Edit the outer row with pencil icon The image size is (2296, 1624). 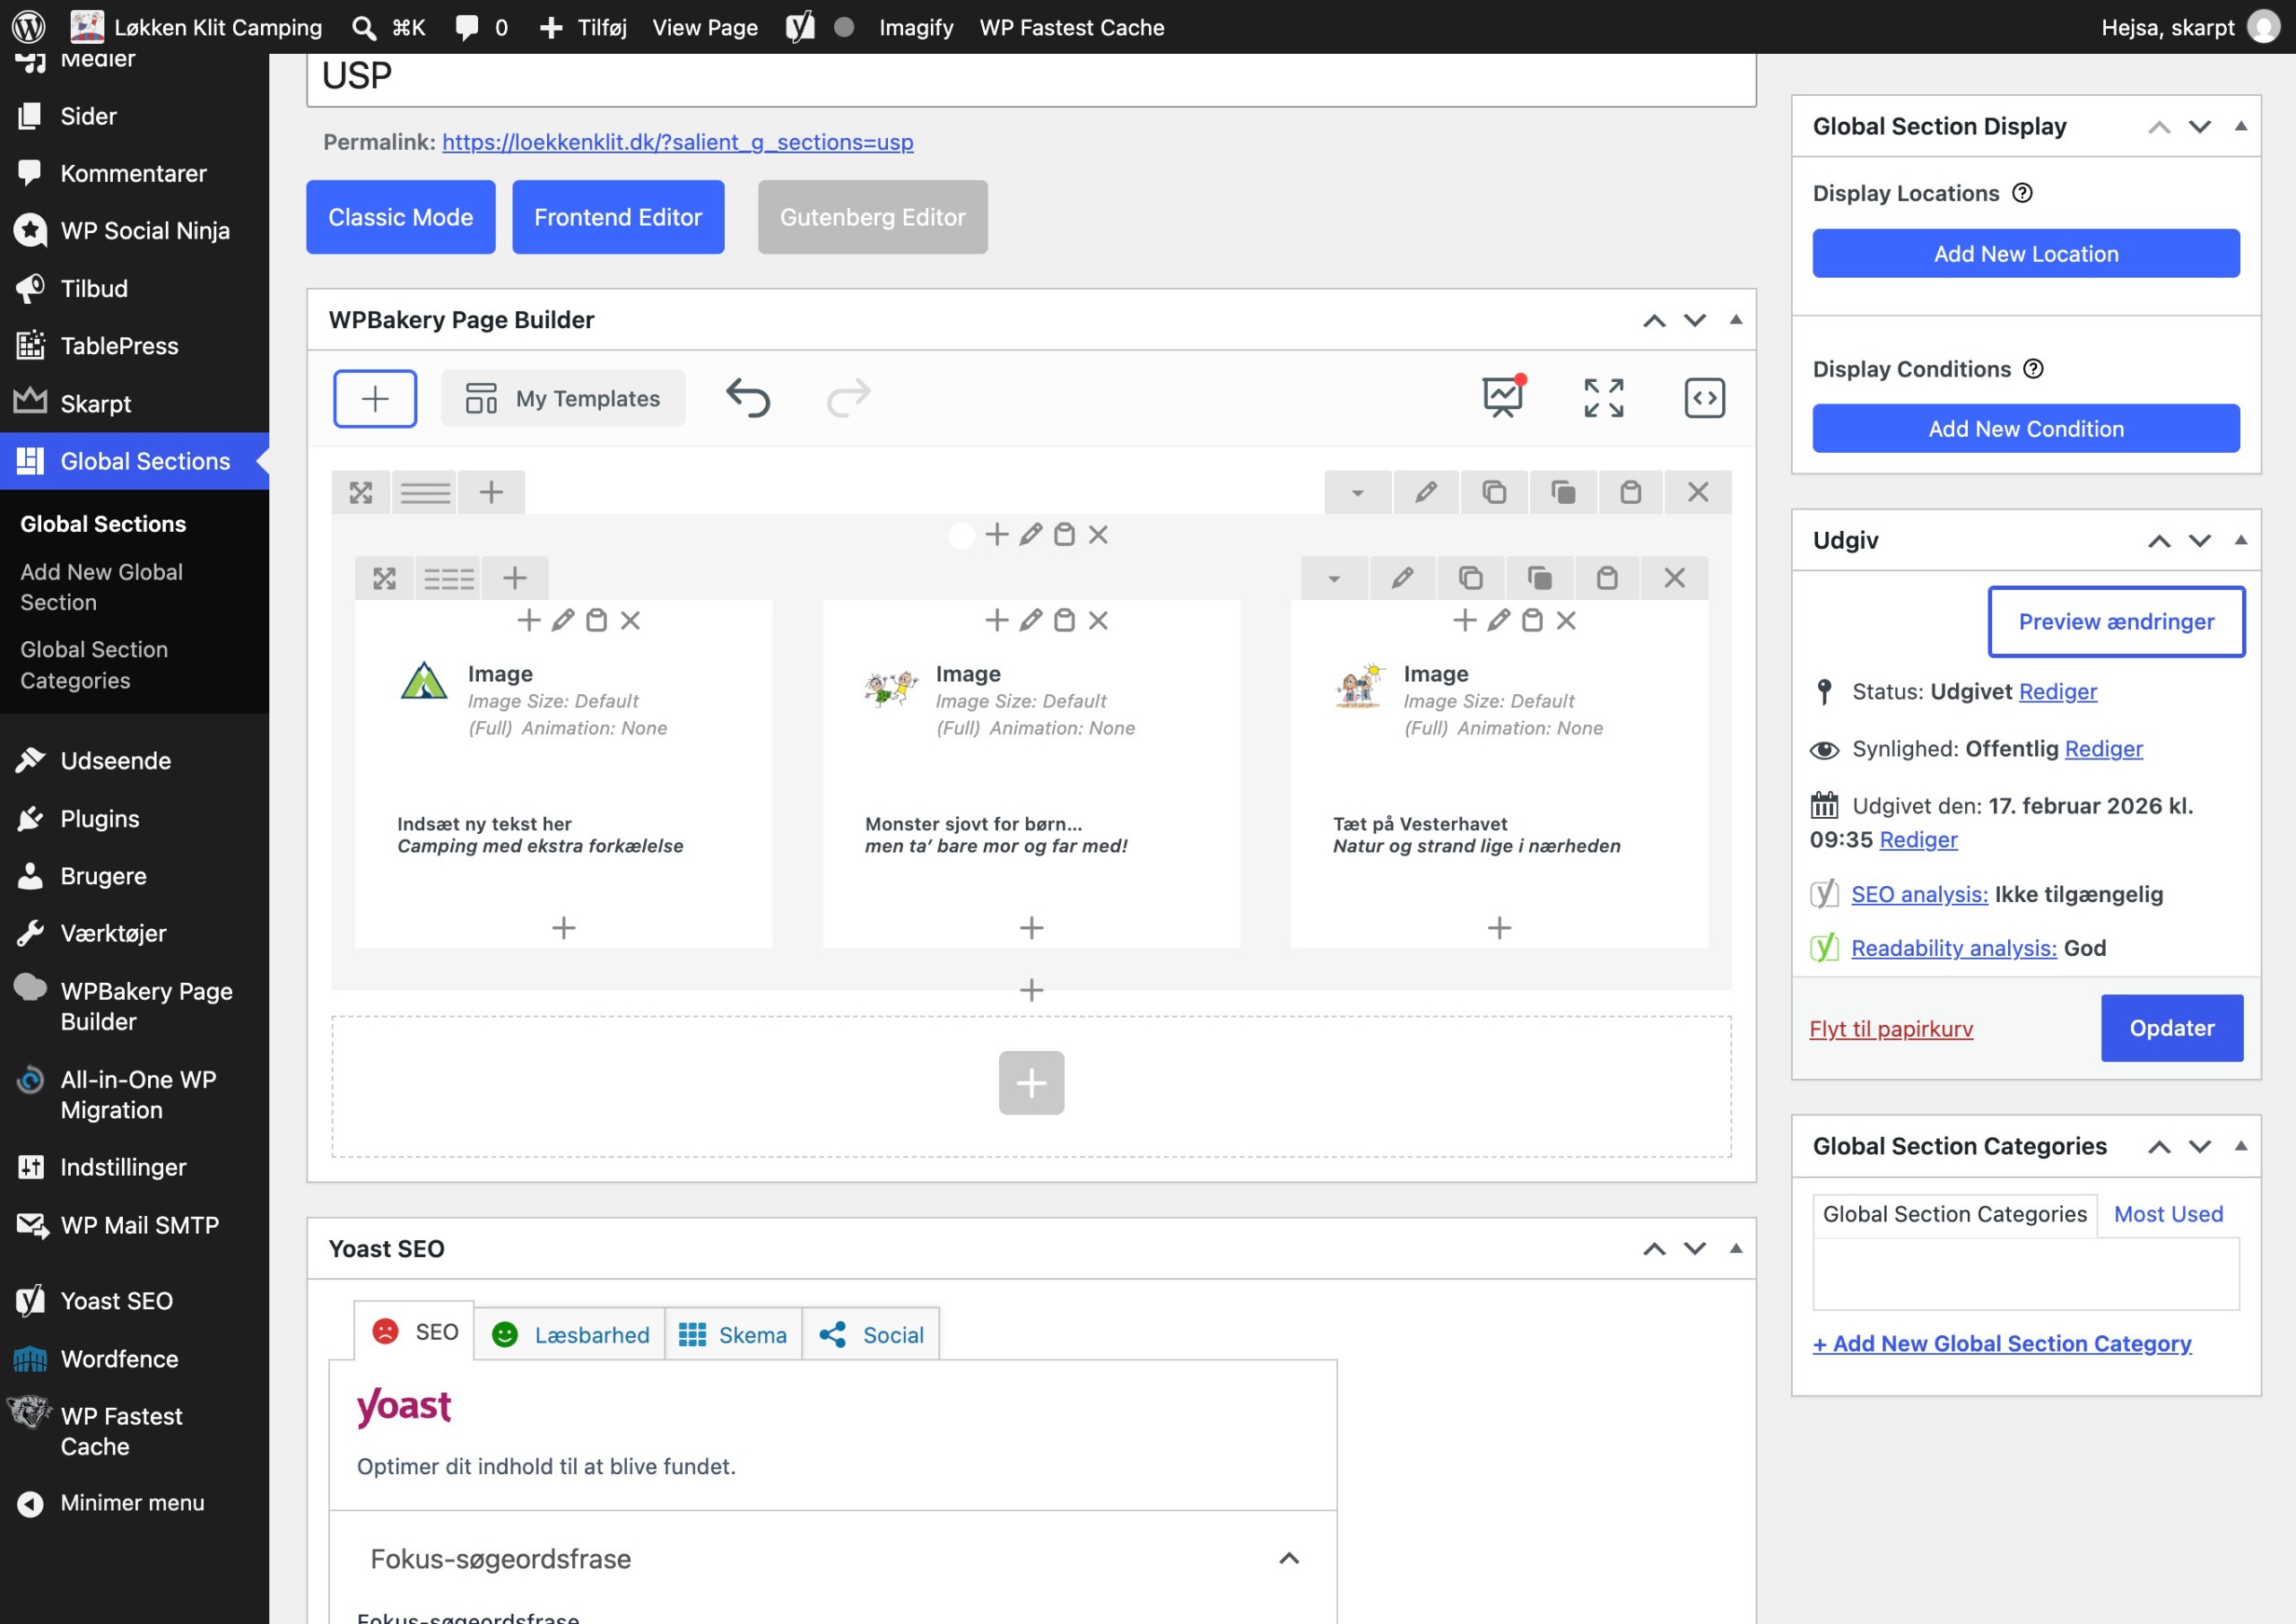pos(1426,492)
